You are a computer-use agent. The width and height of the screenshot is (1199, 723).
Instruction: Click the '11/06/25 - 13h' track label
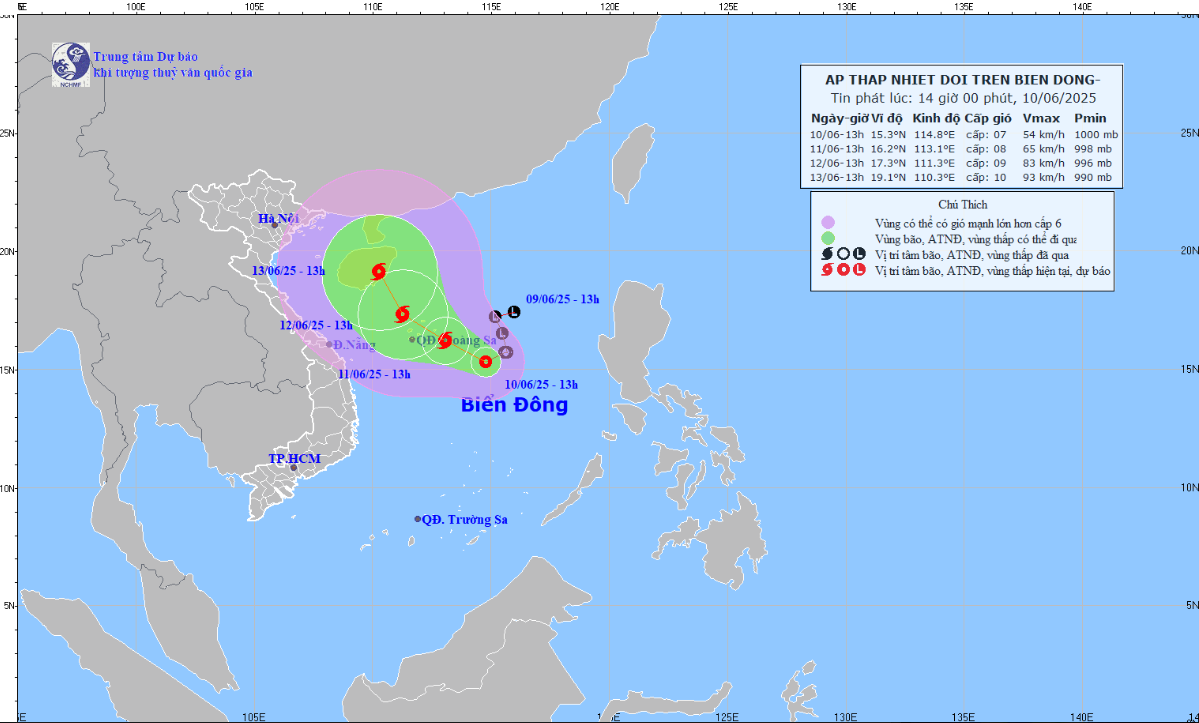[374, 374]
